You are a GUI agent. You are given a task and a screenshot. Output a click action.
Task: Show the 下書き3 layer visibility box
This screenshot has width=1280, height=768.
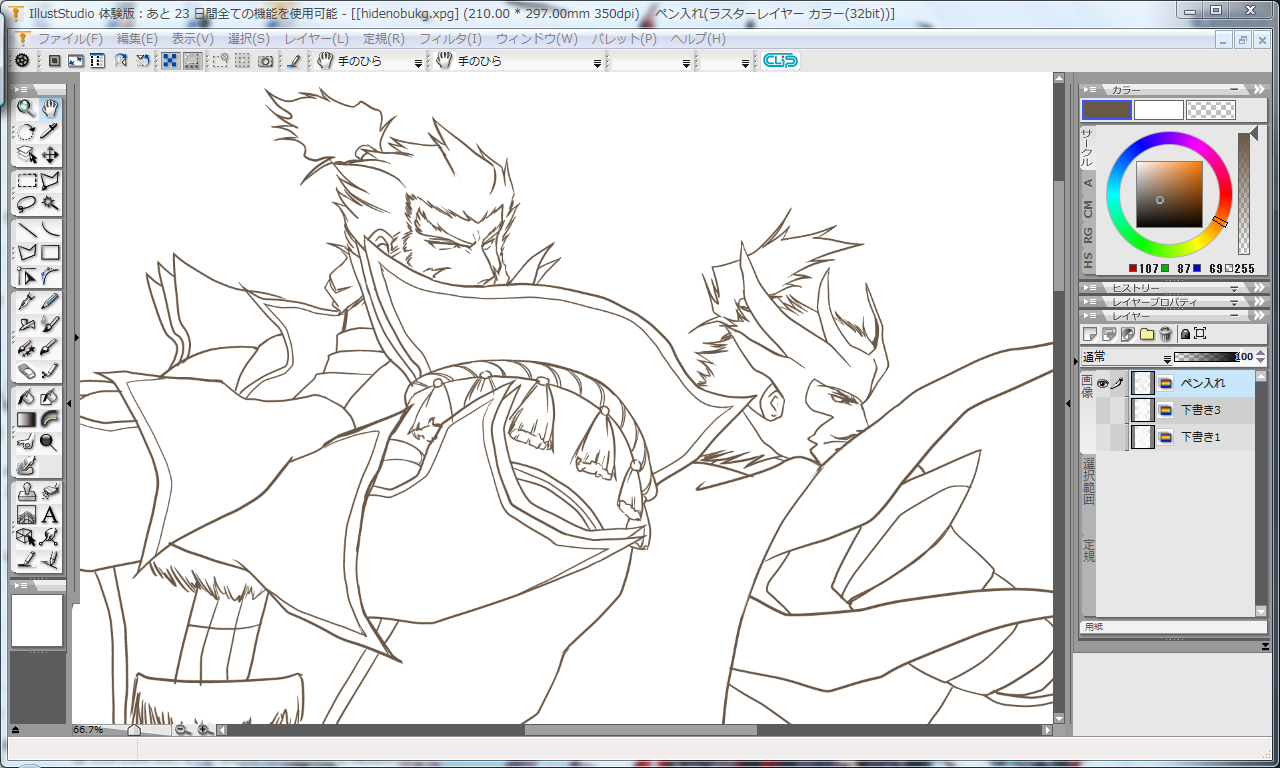click(x=1102, y=410)
